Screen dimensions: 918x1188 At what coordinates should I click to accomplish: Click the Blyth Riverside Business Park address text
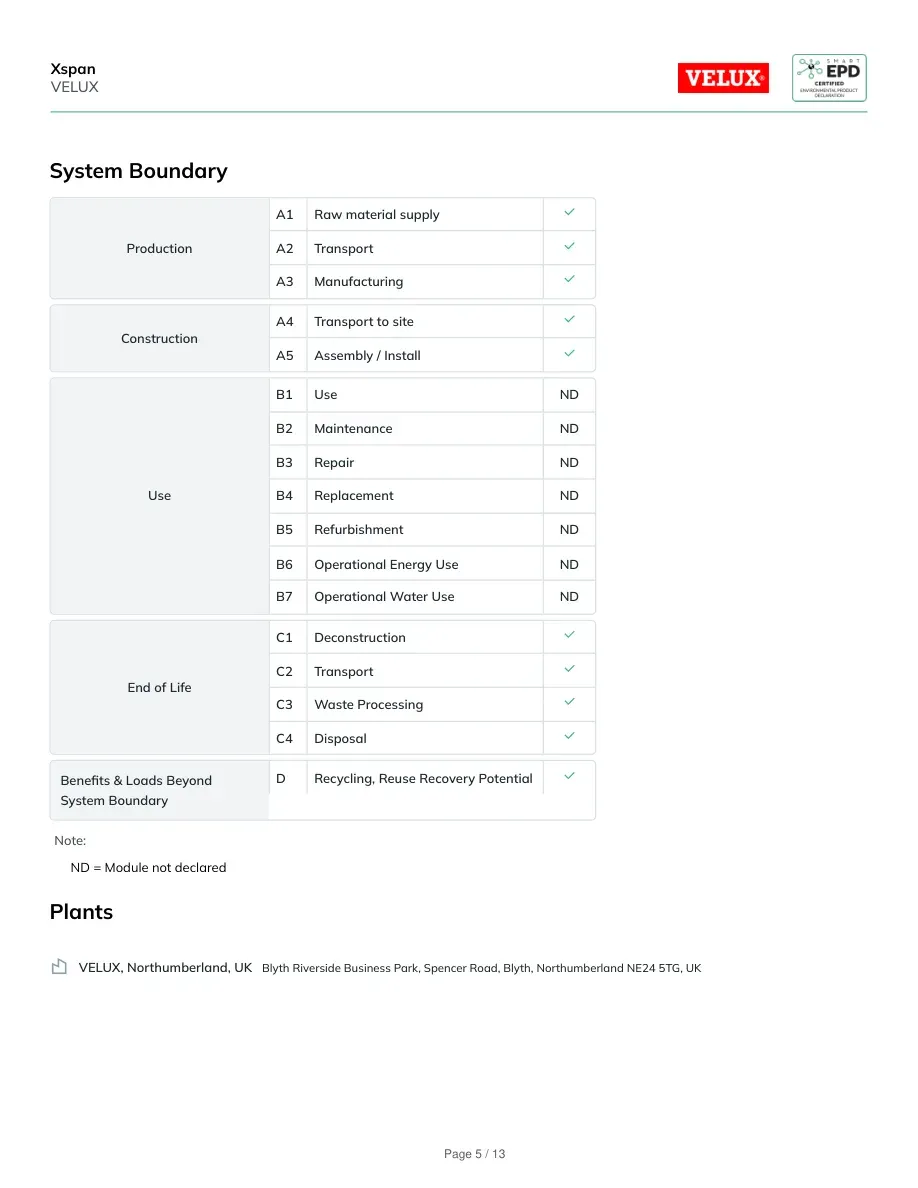[x=481, y=968]
